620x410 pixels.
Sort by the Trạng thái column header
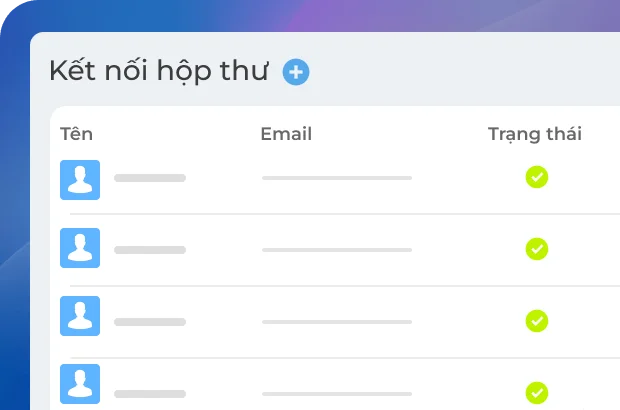pos(535,134)
